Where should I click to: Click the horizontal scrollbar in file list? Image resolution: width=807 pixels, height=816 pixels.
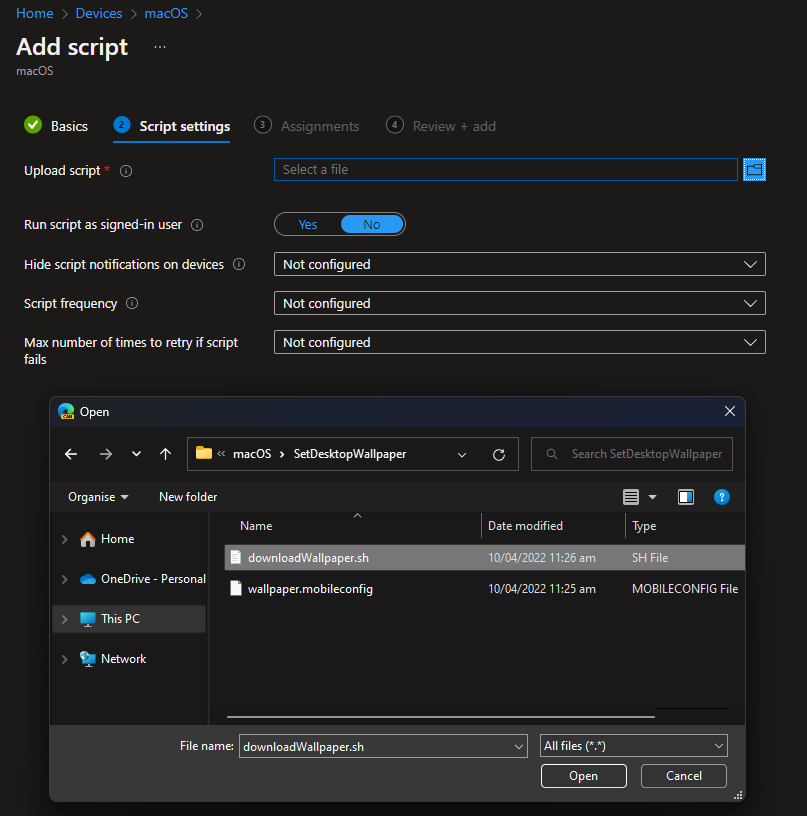coord(441,717)
